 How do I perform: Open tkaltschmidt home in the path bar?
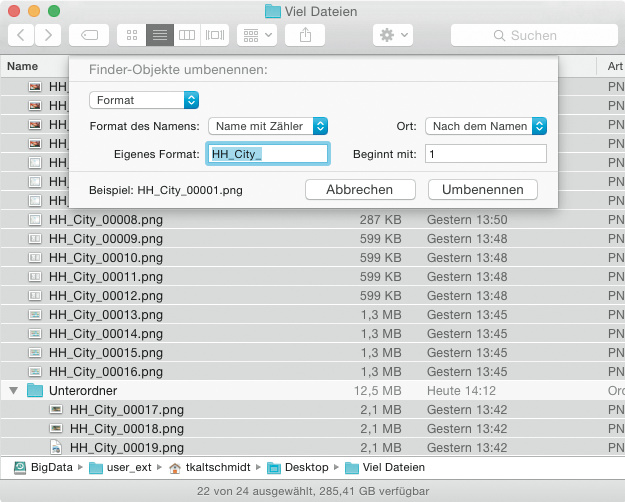[x=210, y=467]
